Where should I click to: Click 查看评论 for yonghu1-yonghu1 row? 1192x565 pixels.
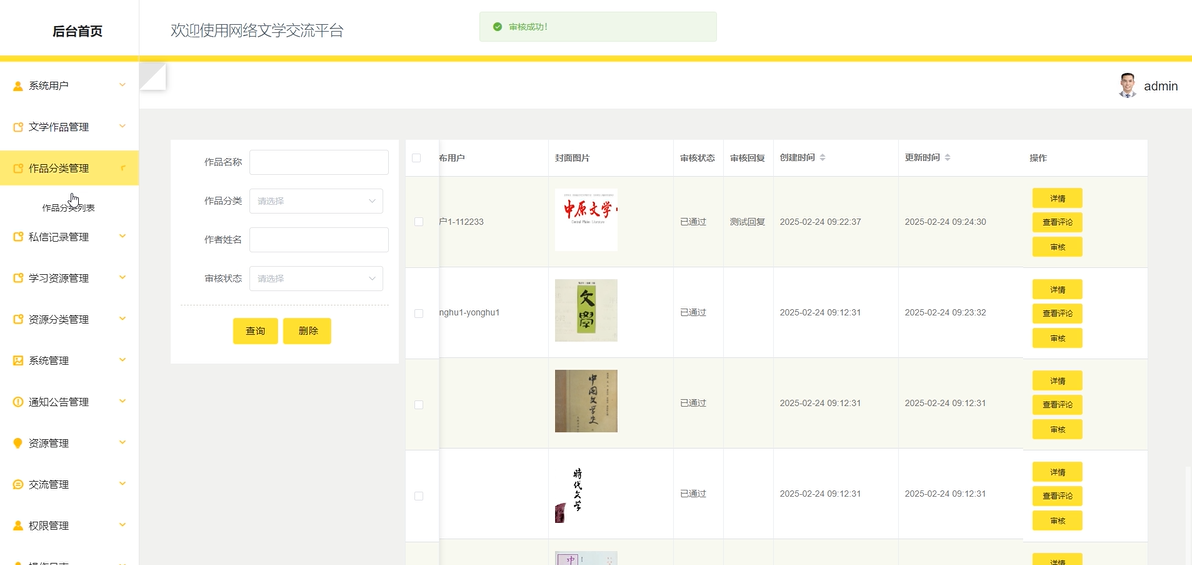(x=1057, y=313)
